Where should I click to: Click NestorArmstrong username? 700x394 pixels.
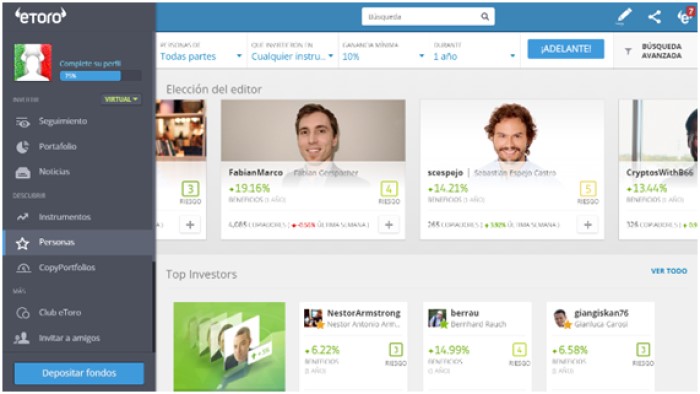click(x=364, y=313)
